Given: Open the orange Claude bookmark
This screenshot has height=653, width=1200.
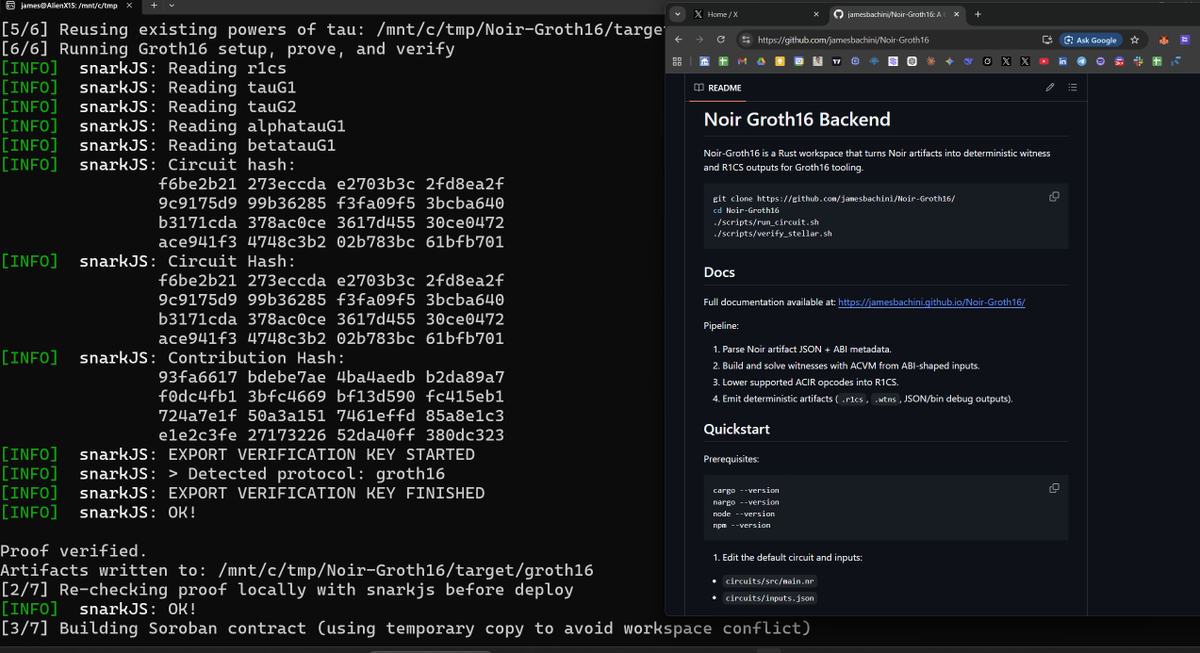Looking at the screenshot, I should pyautogui.click(x=931, y=61).
